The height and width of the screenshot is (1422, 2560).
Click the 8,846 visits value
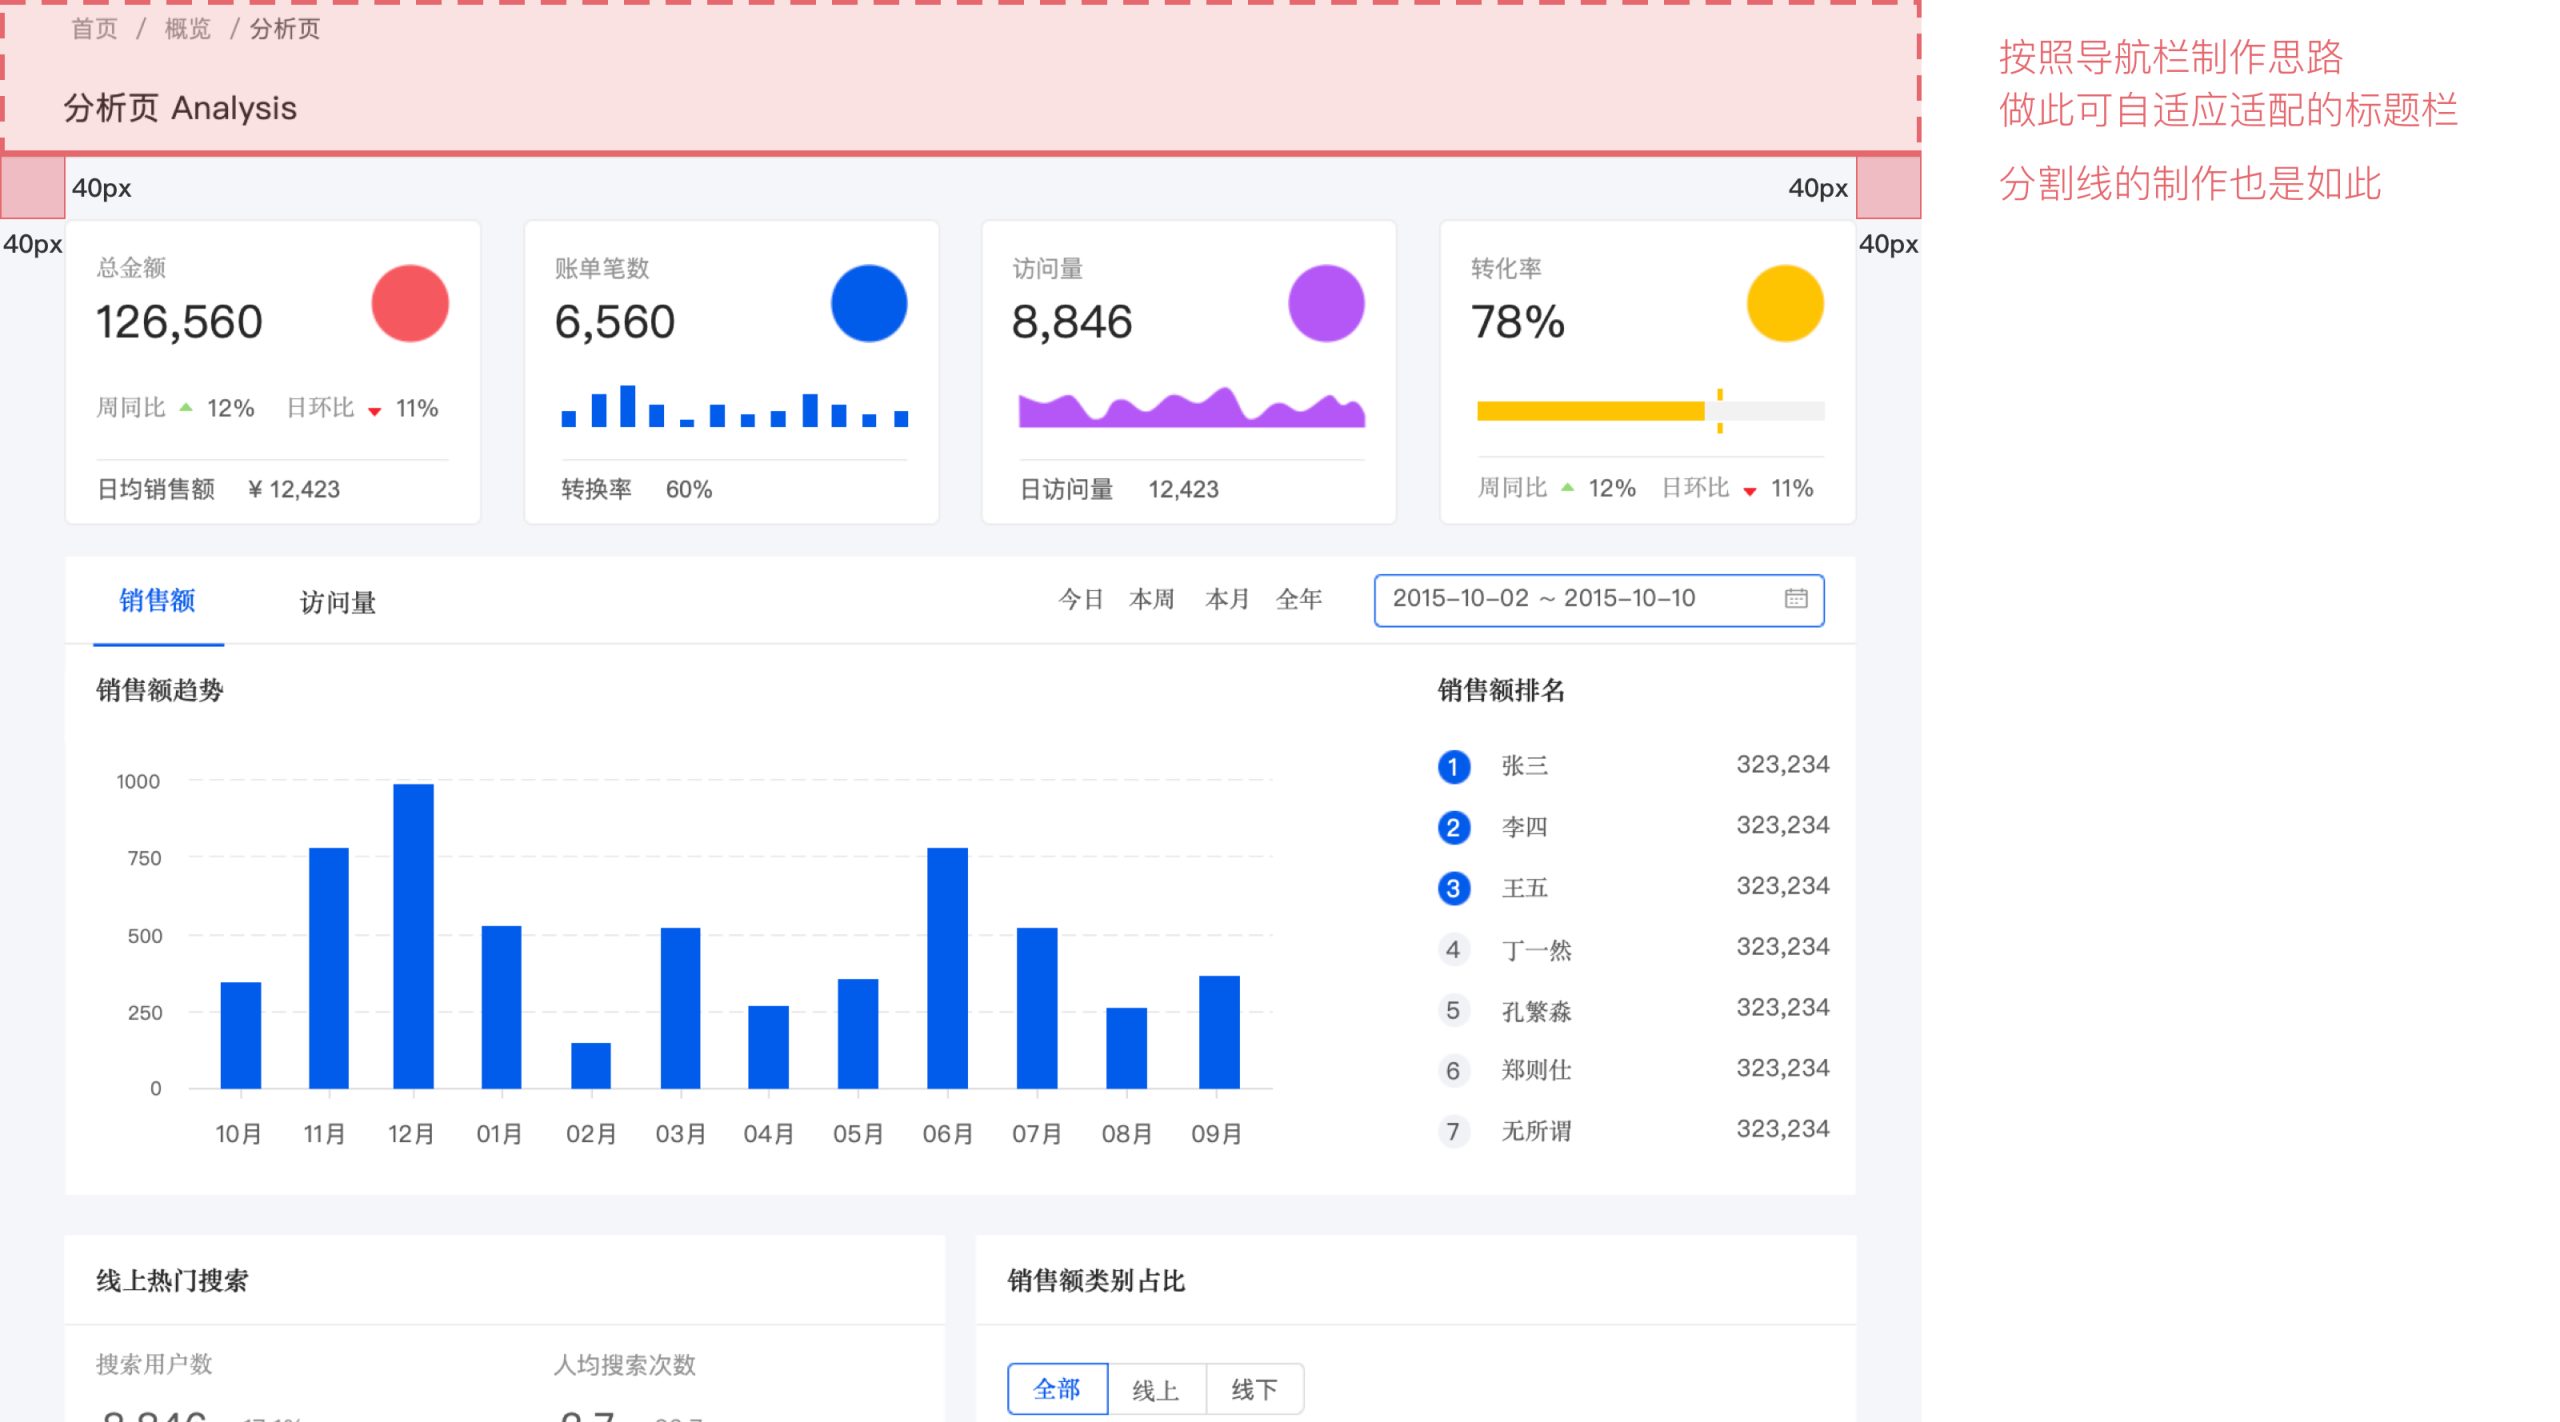coord(1072,322)
